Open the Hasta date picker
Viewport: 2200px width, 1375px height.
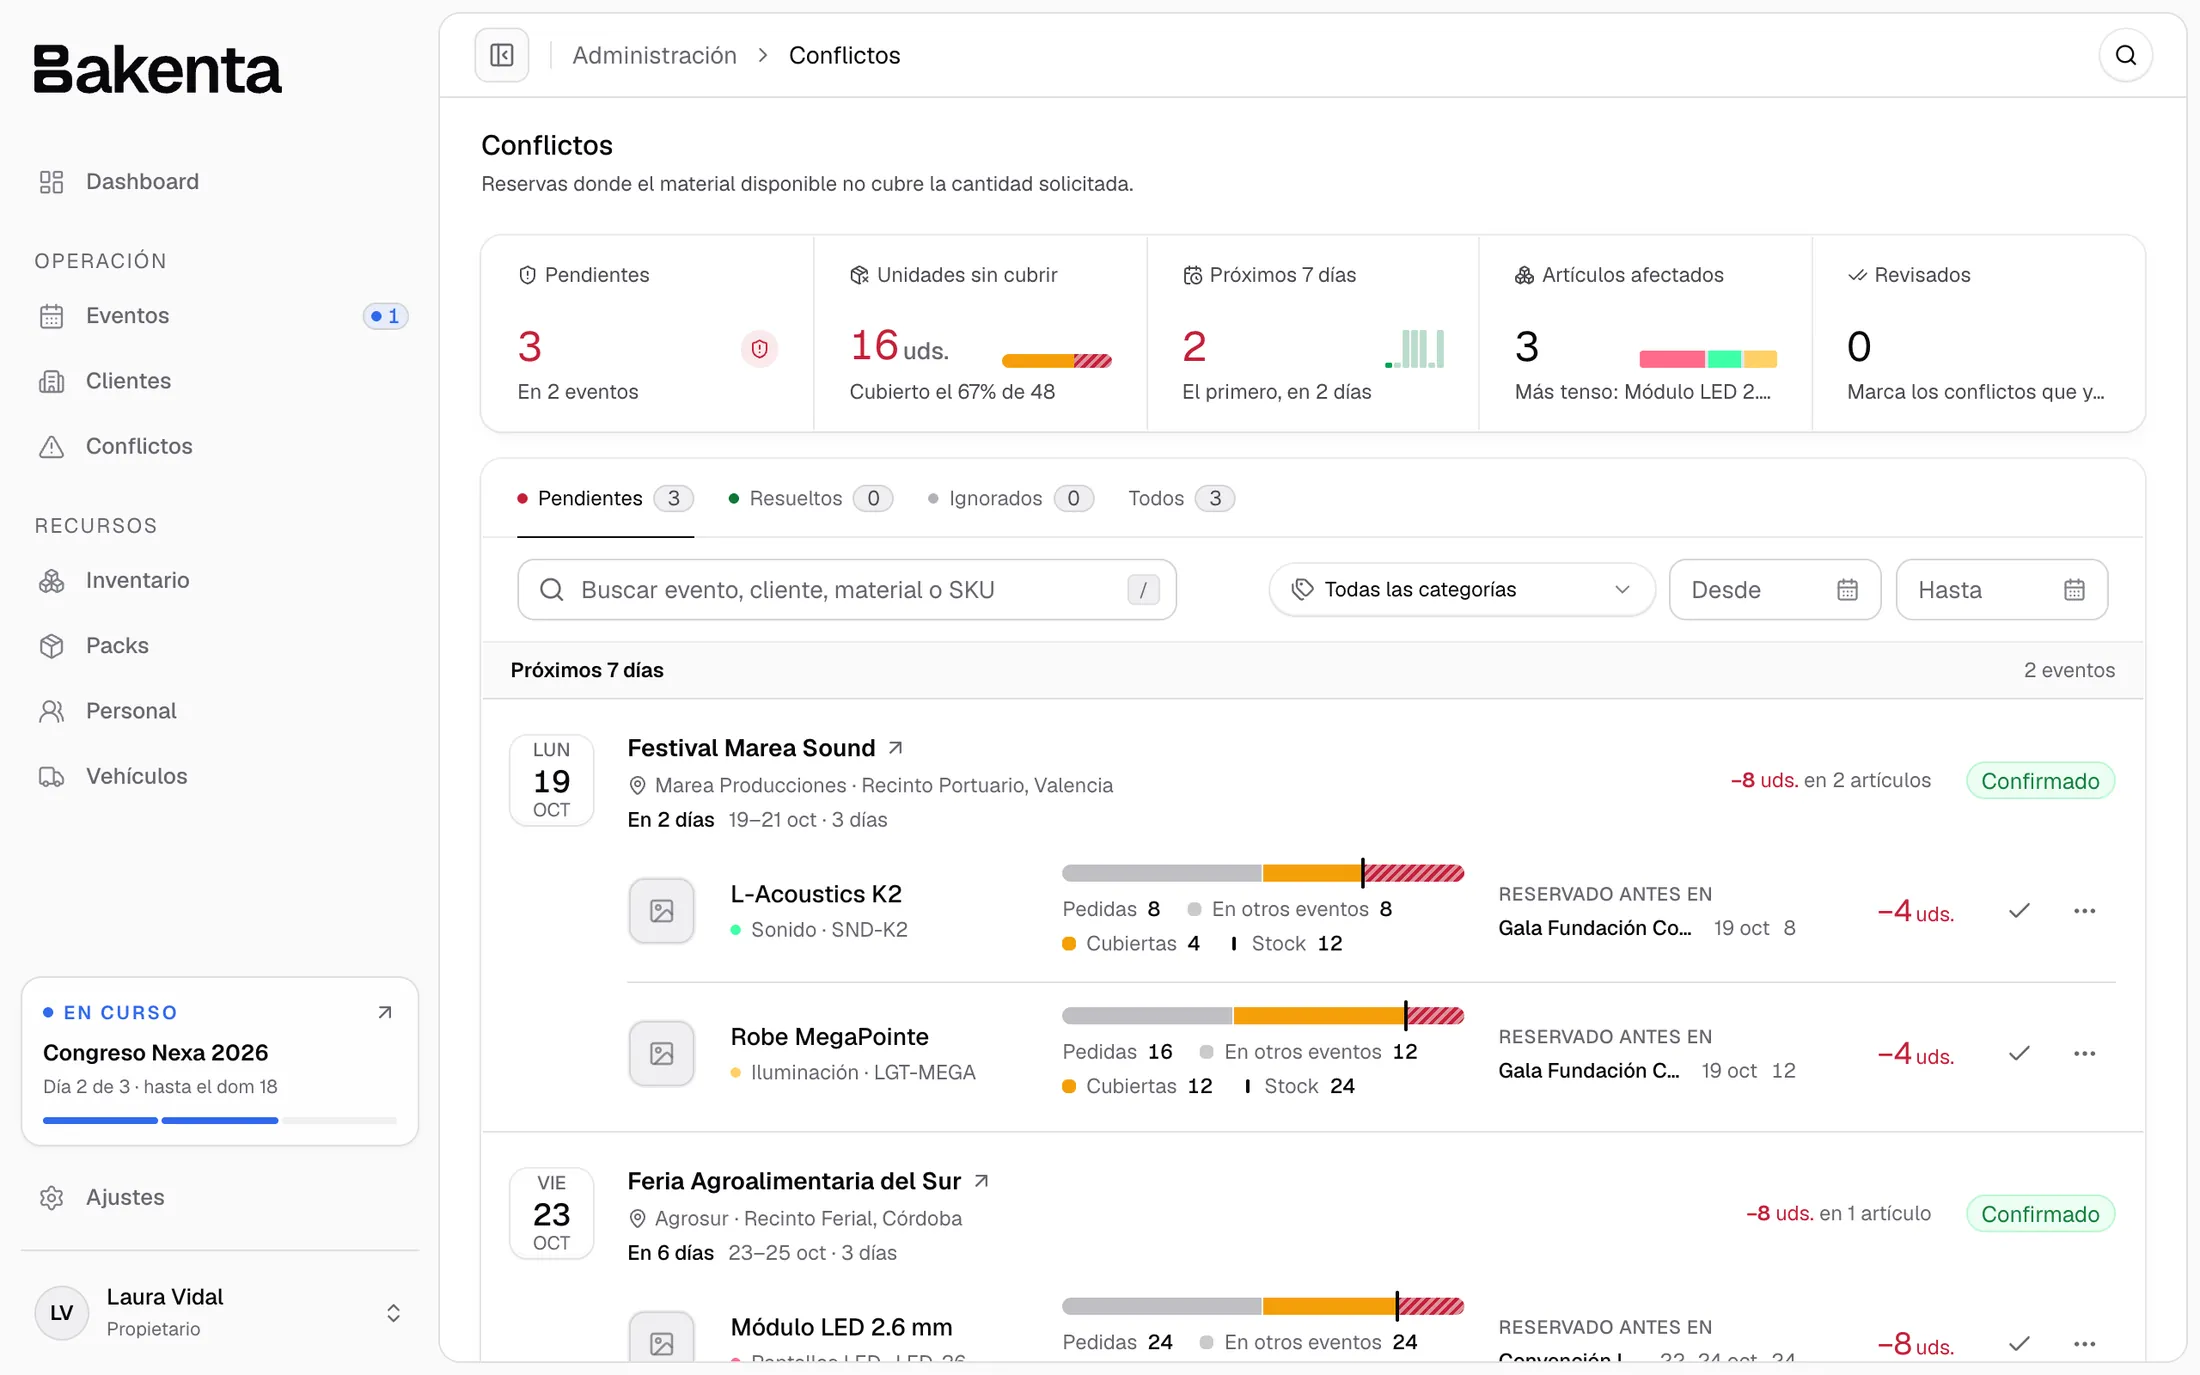(x=2001, y=590)
